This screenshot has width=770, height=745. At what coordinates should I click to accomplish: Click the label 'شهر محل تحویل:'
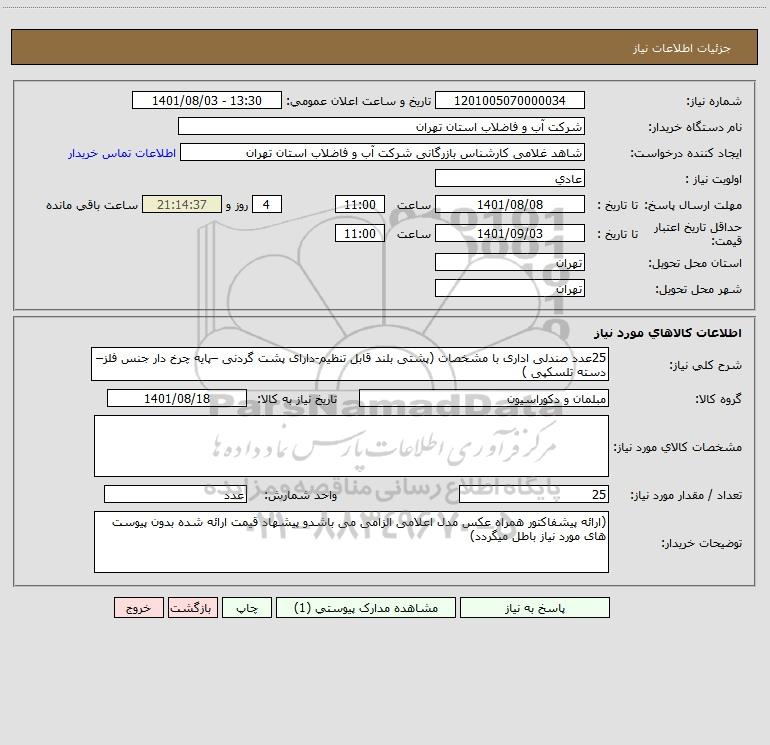pyautogui.click(x=699, y=289)
